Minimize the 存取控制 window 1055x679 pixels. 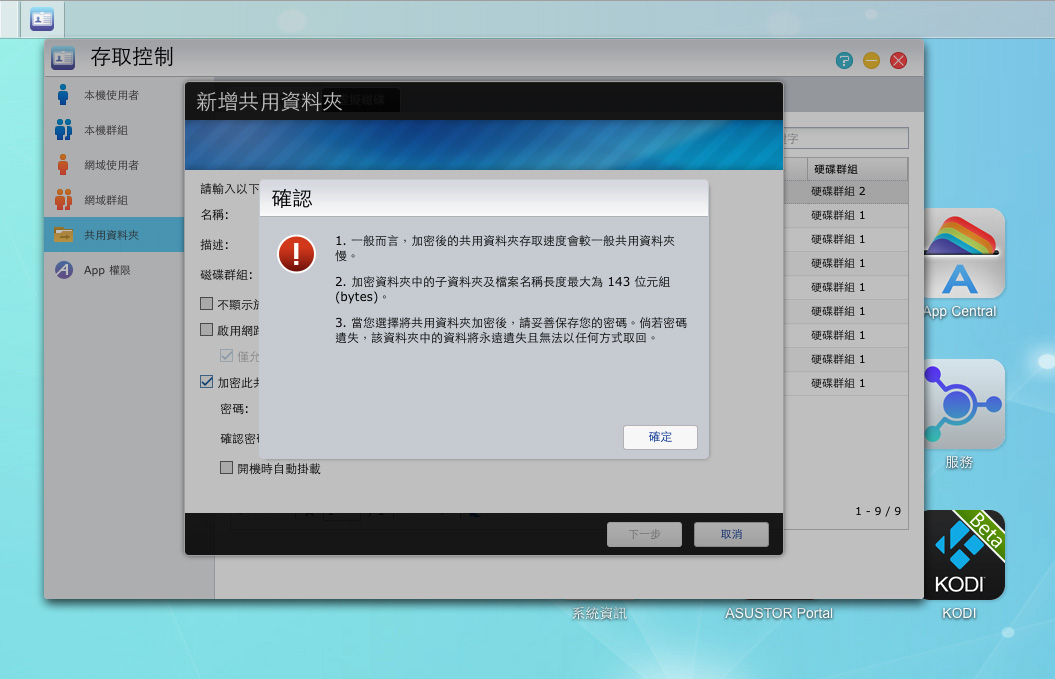pos(871,61)
